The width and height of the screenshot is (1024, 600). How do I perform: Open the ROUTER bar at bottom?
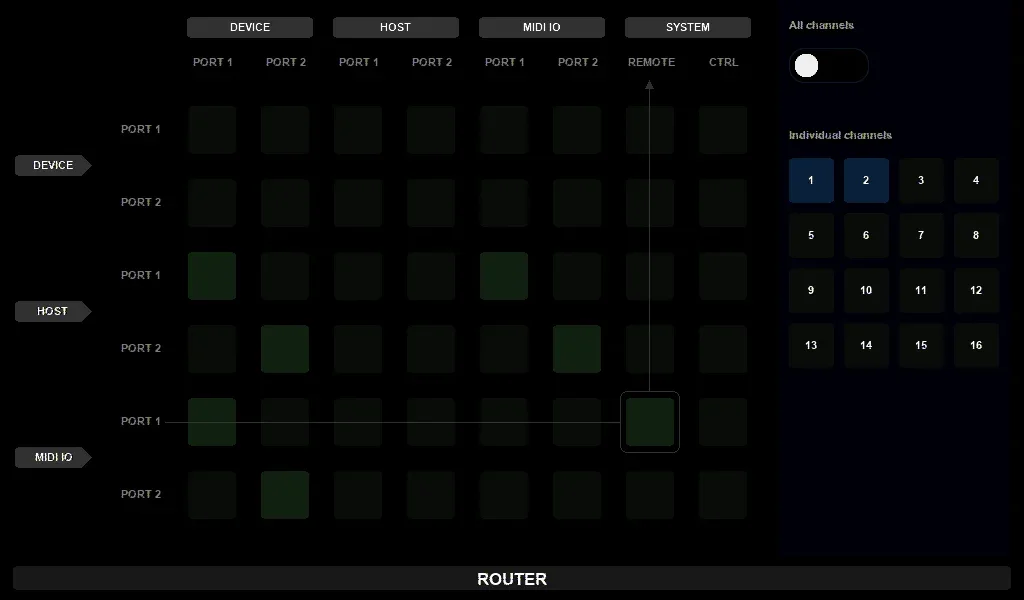512,578
